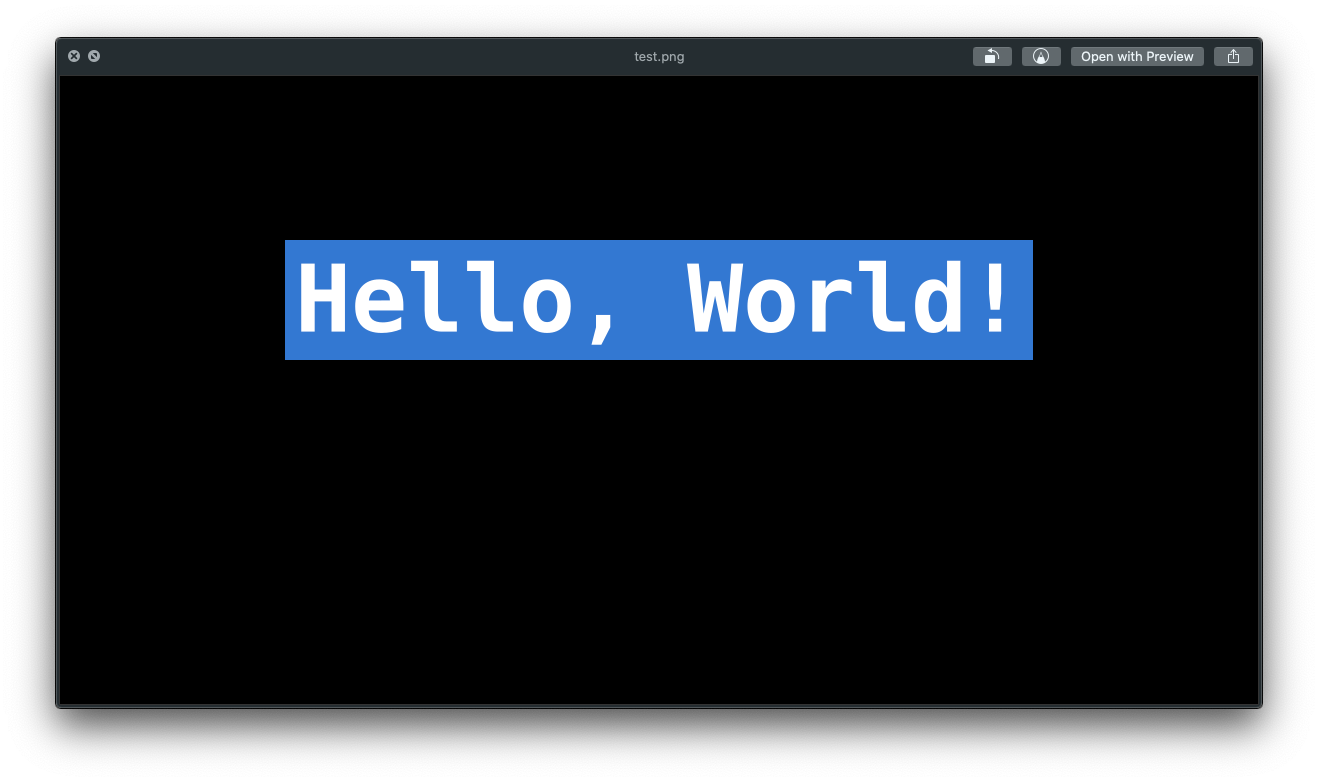Close the Quick Look window
The image size is (1318, 782).
pos(74,56)
